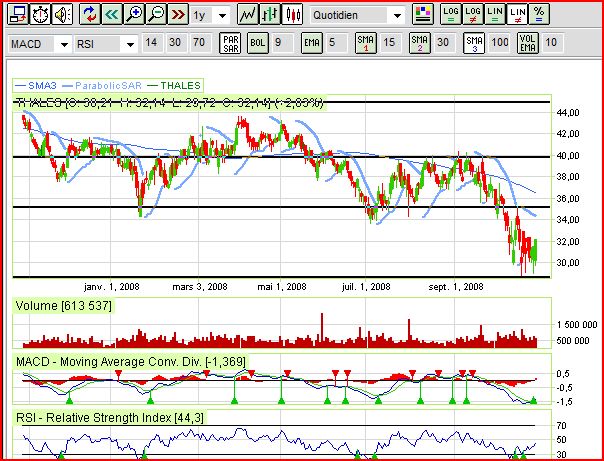Image resolution: width=604 pixels, height=461 pixels.
Task: Click the speaker sound icon
Action: pyautogui.click(x=62, y=15)
